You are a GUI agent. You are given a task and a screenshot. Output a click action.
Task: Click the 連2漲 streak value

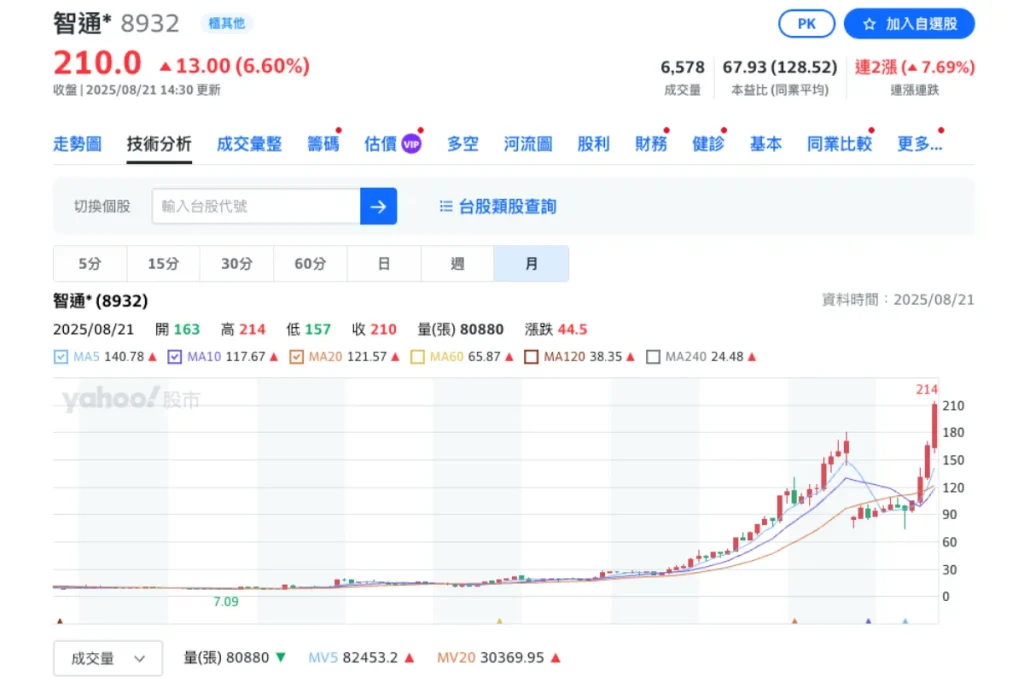914,67
